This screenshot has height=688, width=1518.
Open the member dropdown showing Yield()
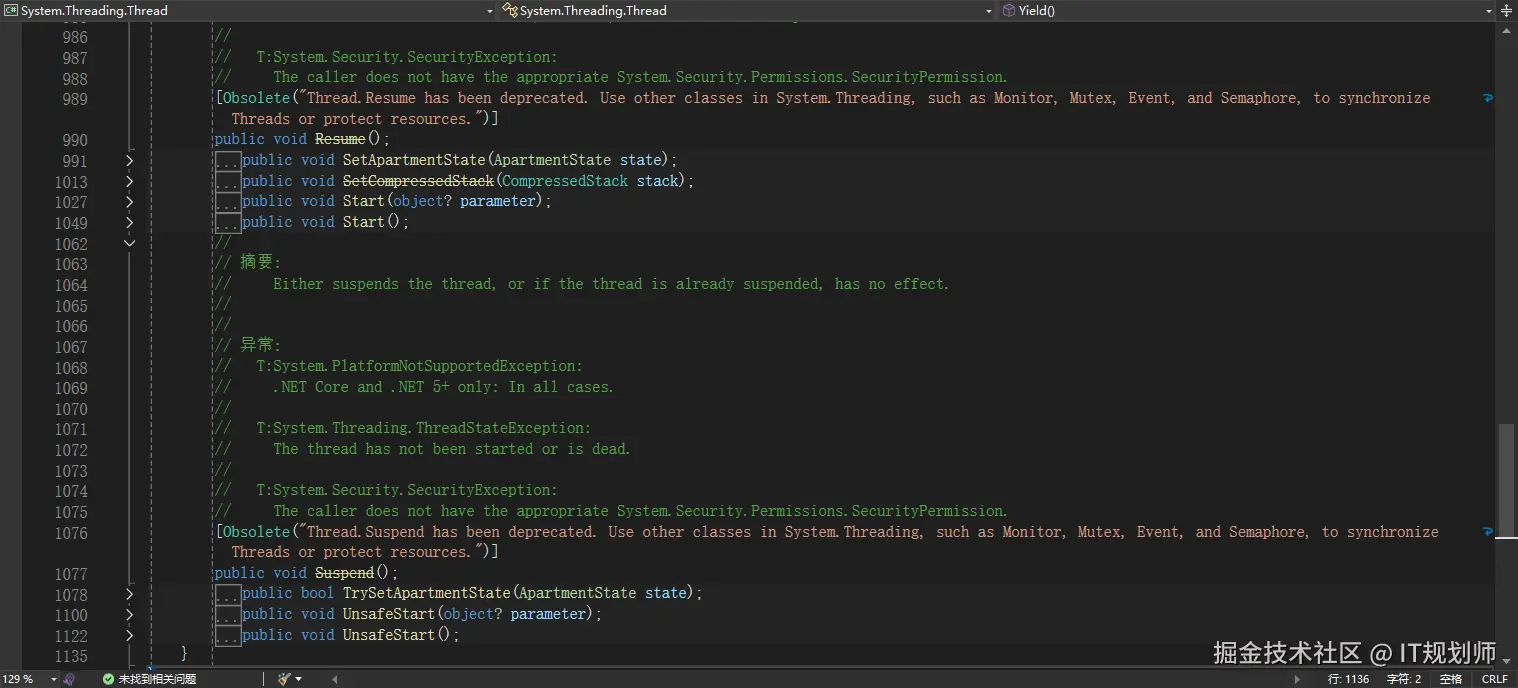1248,10
